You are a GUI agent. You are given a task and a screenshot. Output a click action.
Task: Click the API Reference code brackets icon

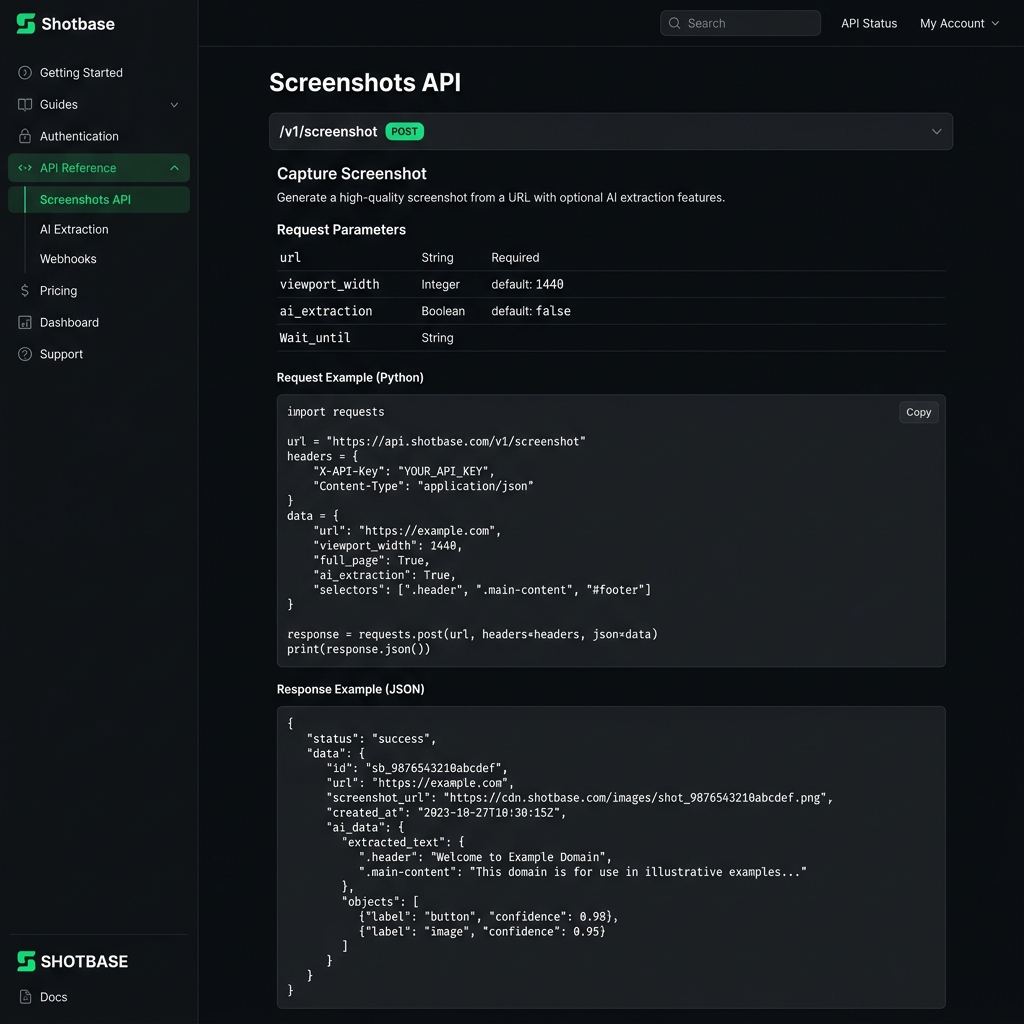pos(25,168)
